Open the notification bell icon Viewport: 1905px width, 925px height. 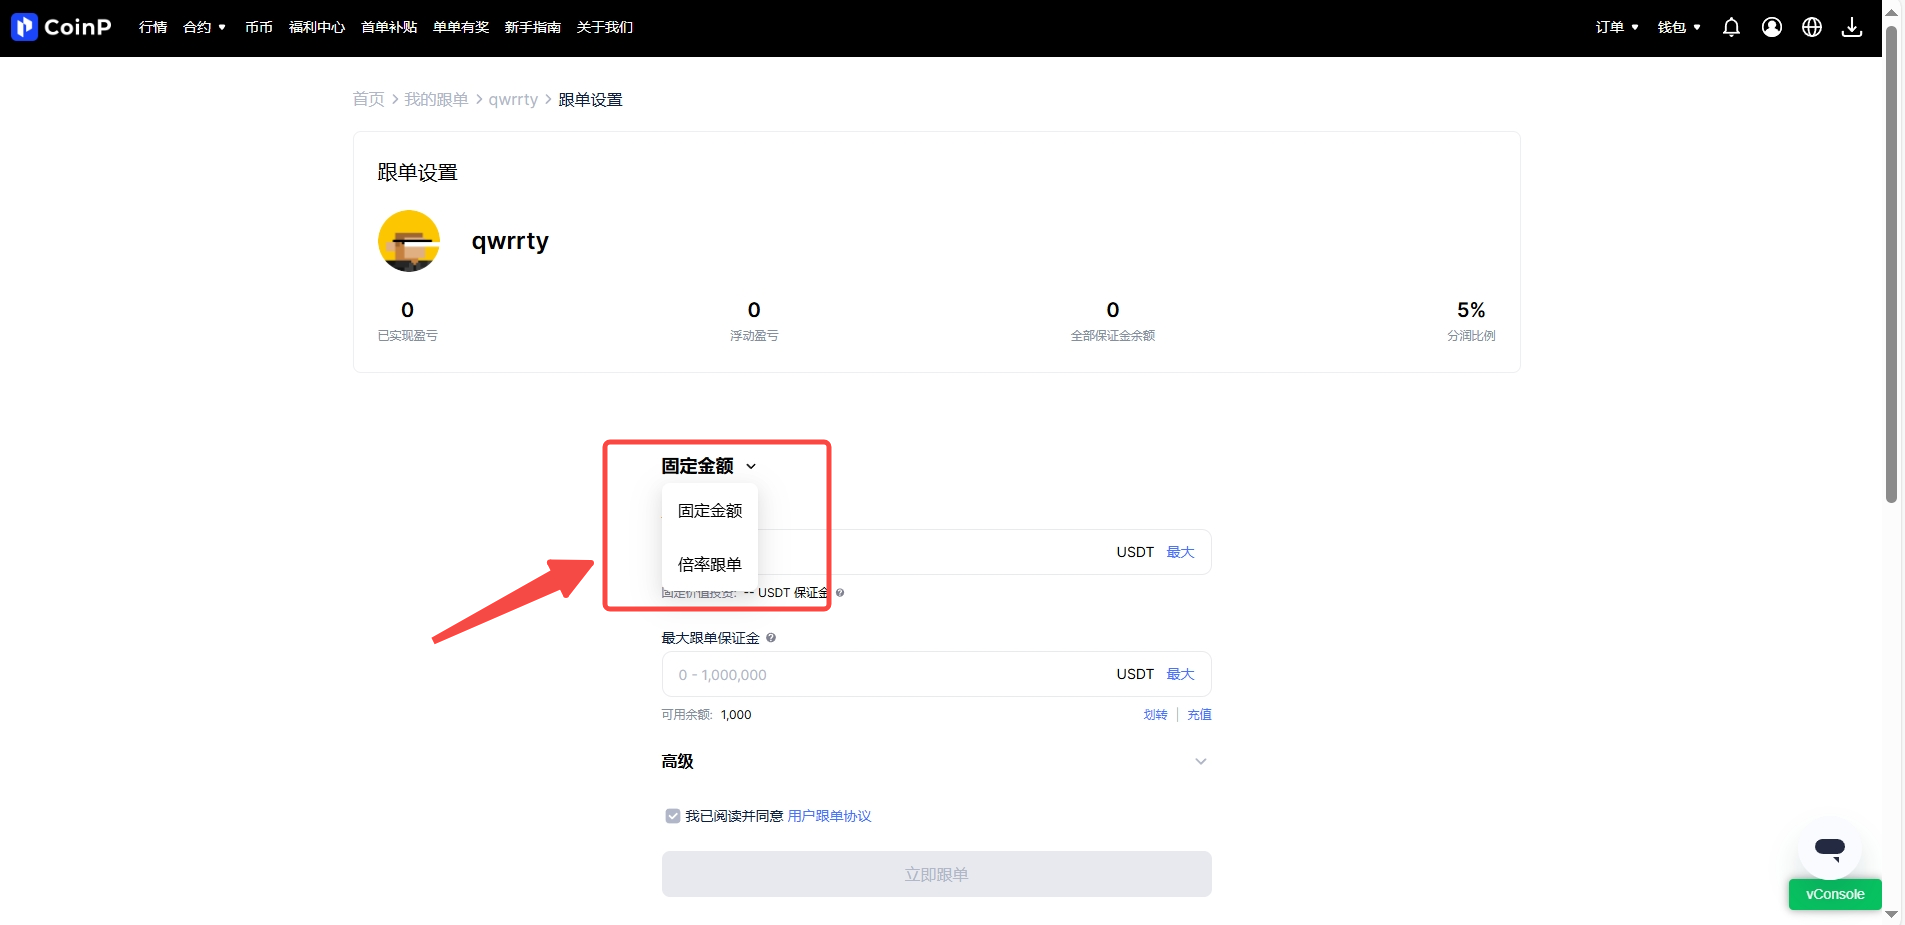(1731, 27)
